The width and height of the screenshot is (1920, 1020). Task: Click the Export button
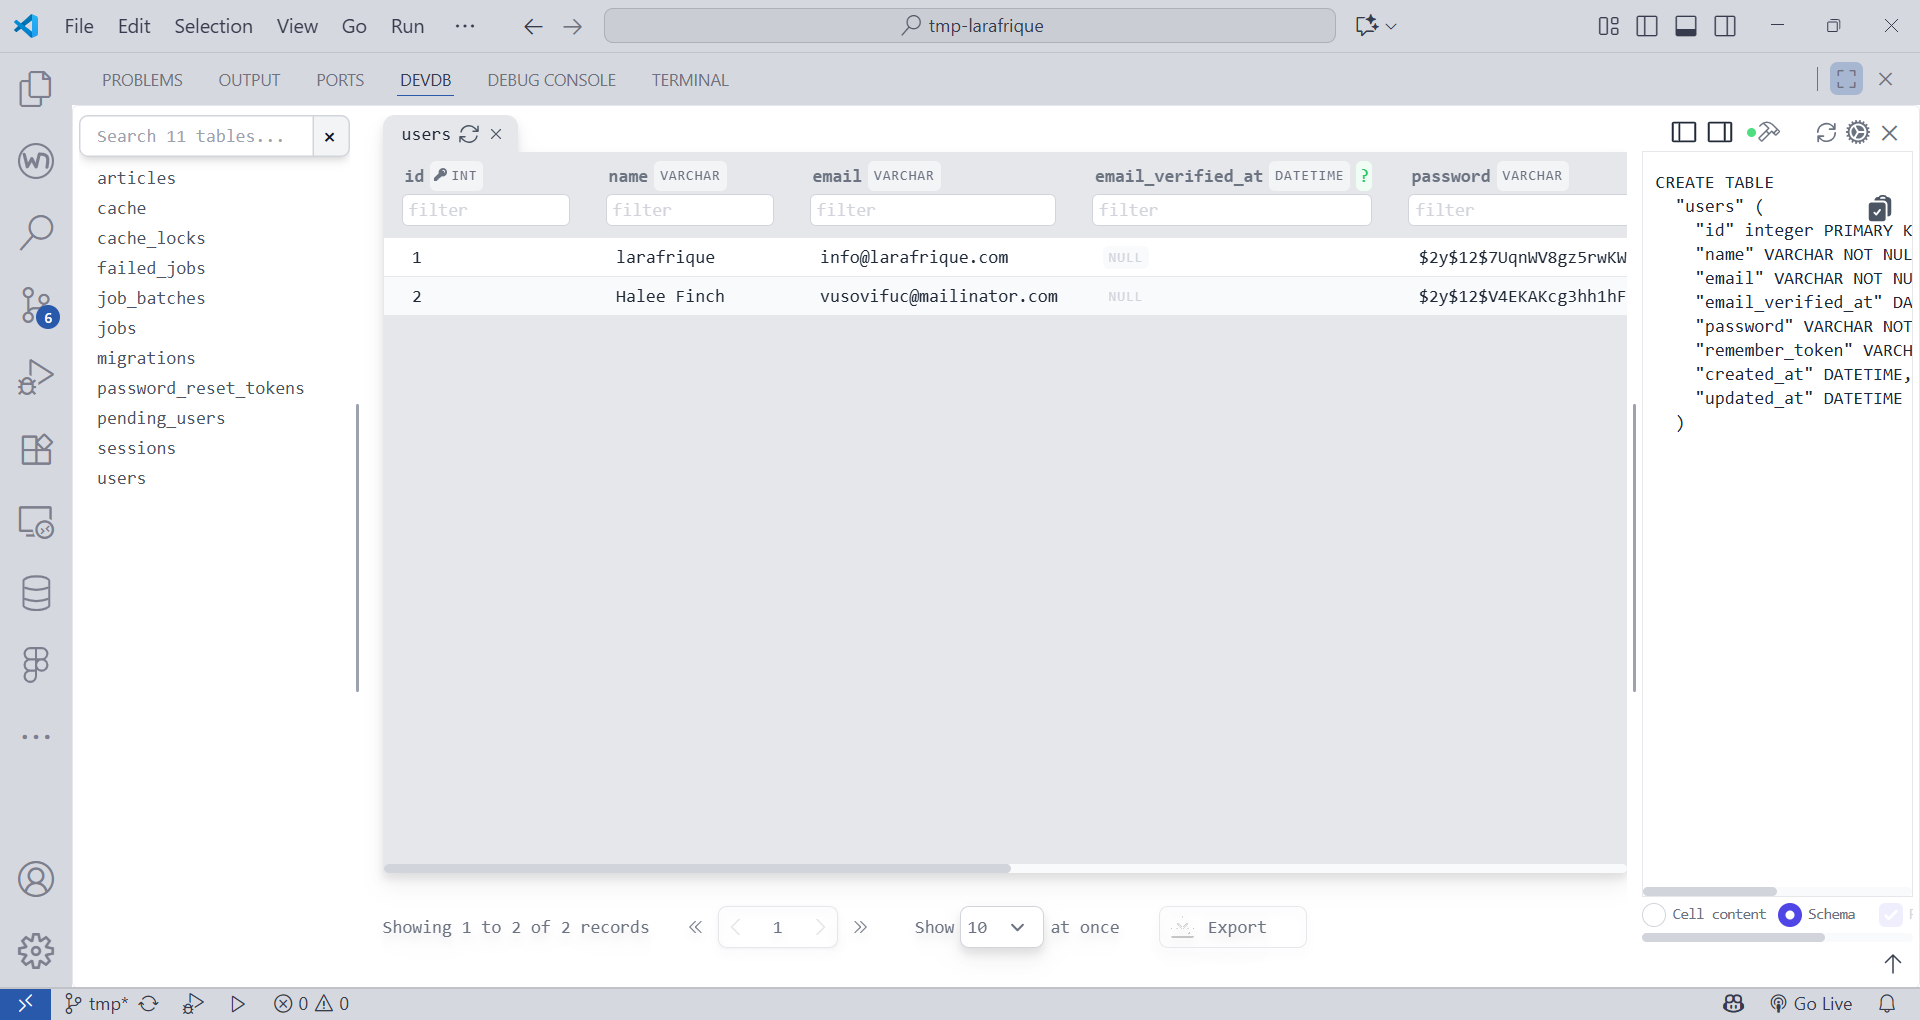point(1231,927)
